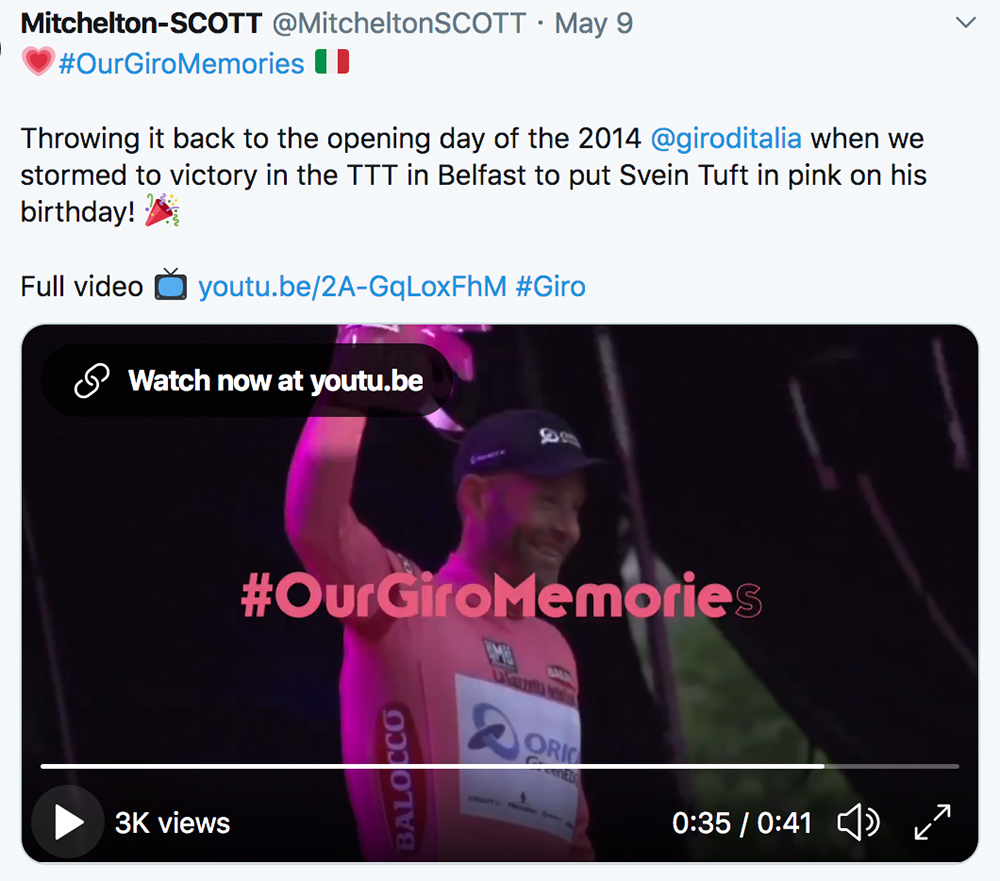Expand video to fullscreen
This screenshot has height=881, width=1000.
[932, 822]
